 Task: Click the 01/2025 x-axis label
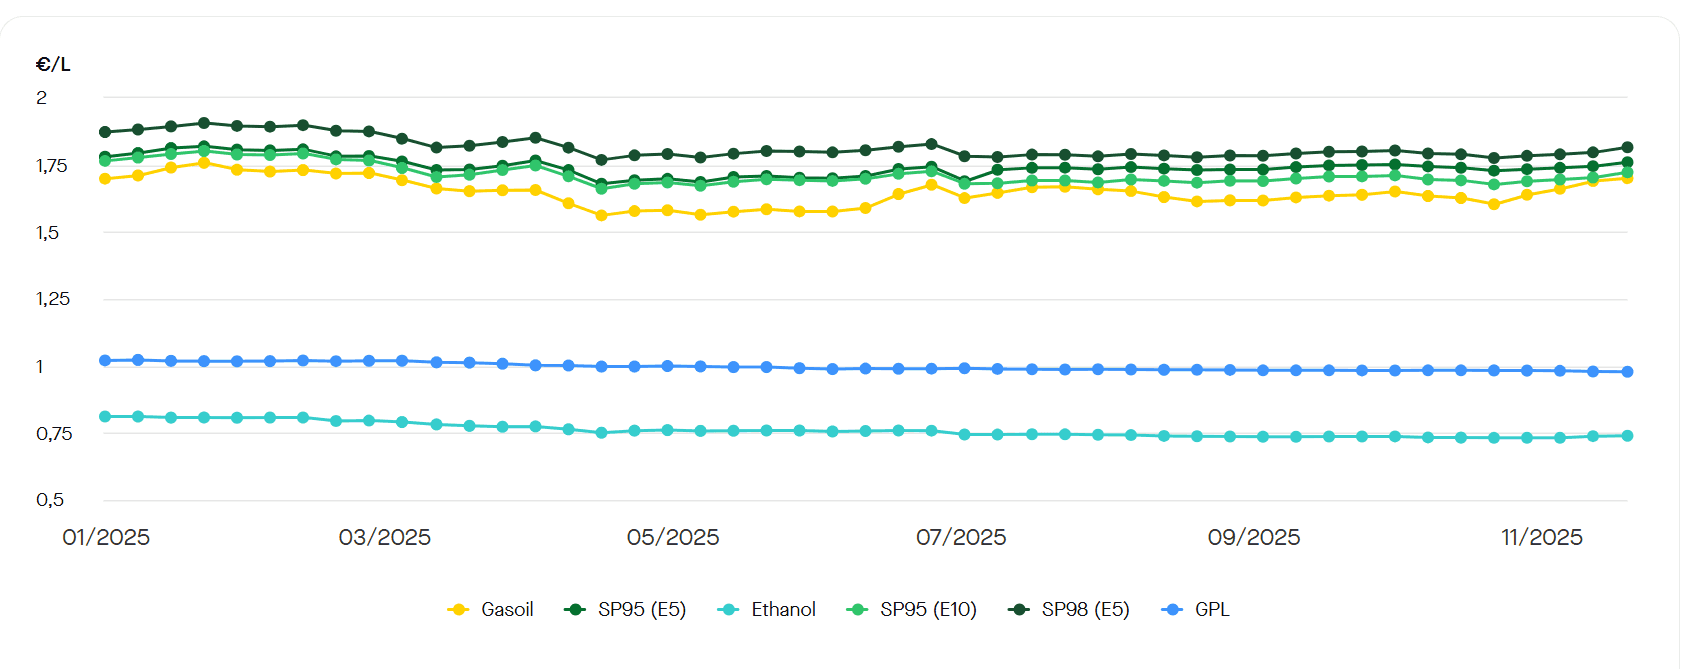pyautogui.click(x=106, y=538)
